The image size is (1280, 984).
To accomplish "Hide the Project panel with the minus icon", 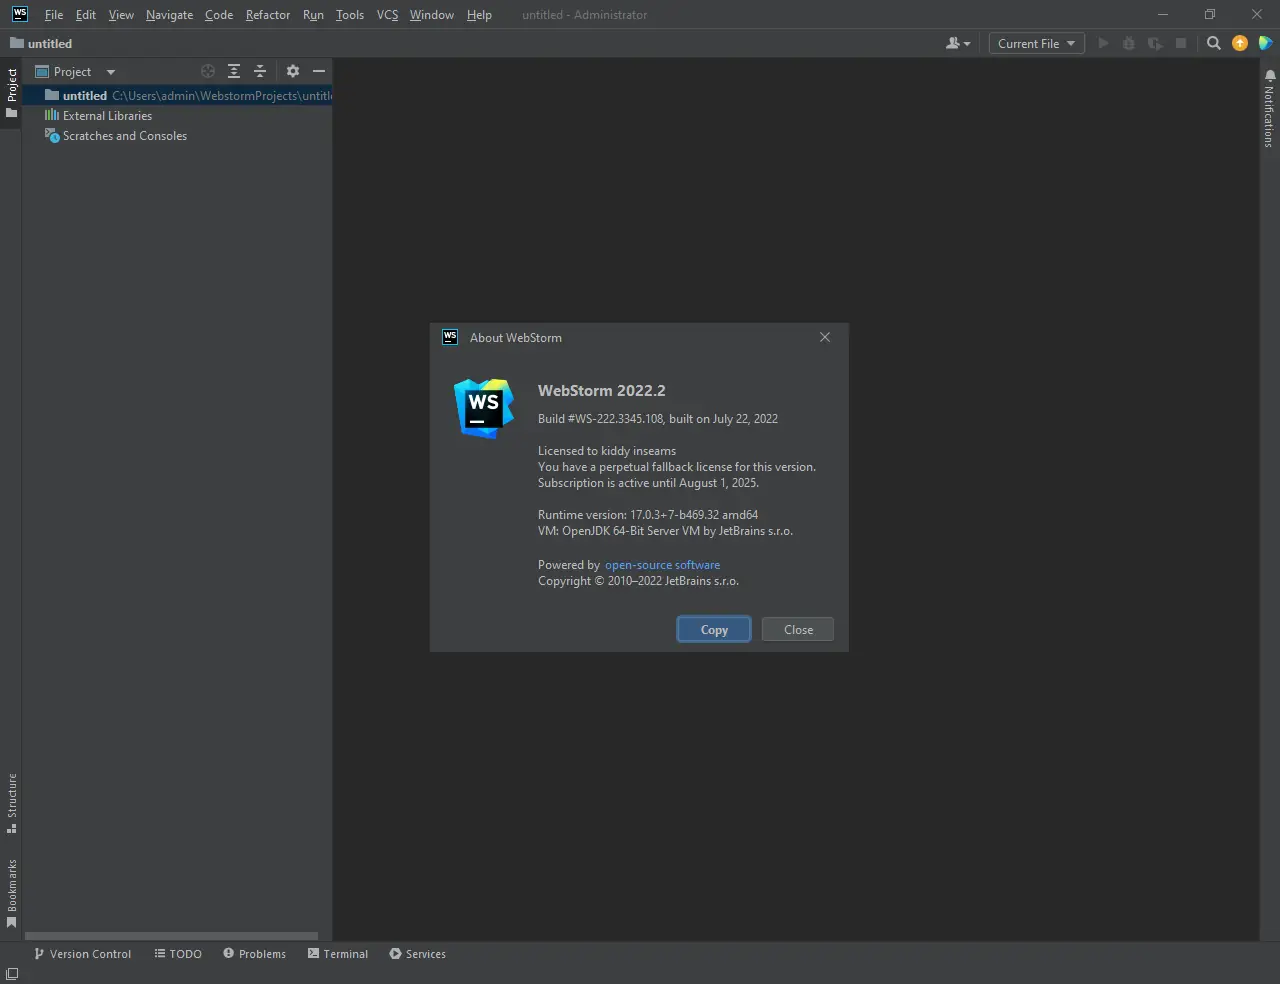I will coord(319,71).
